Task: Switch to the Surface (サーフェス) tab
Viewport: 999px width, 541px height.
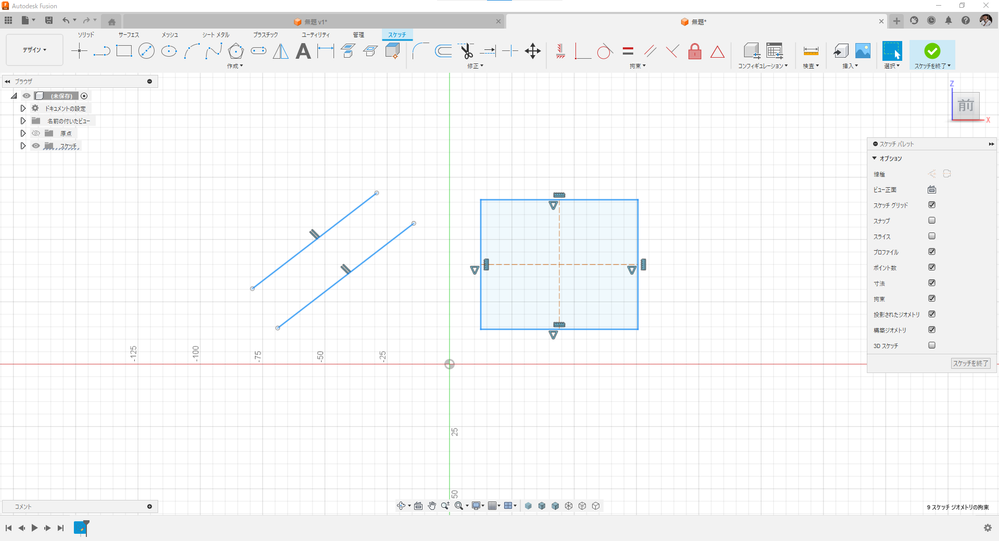Action: pyautogui.click(x=129, y=35)
